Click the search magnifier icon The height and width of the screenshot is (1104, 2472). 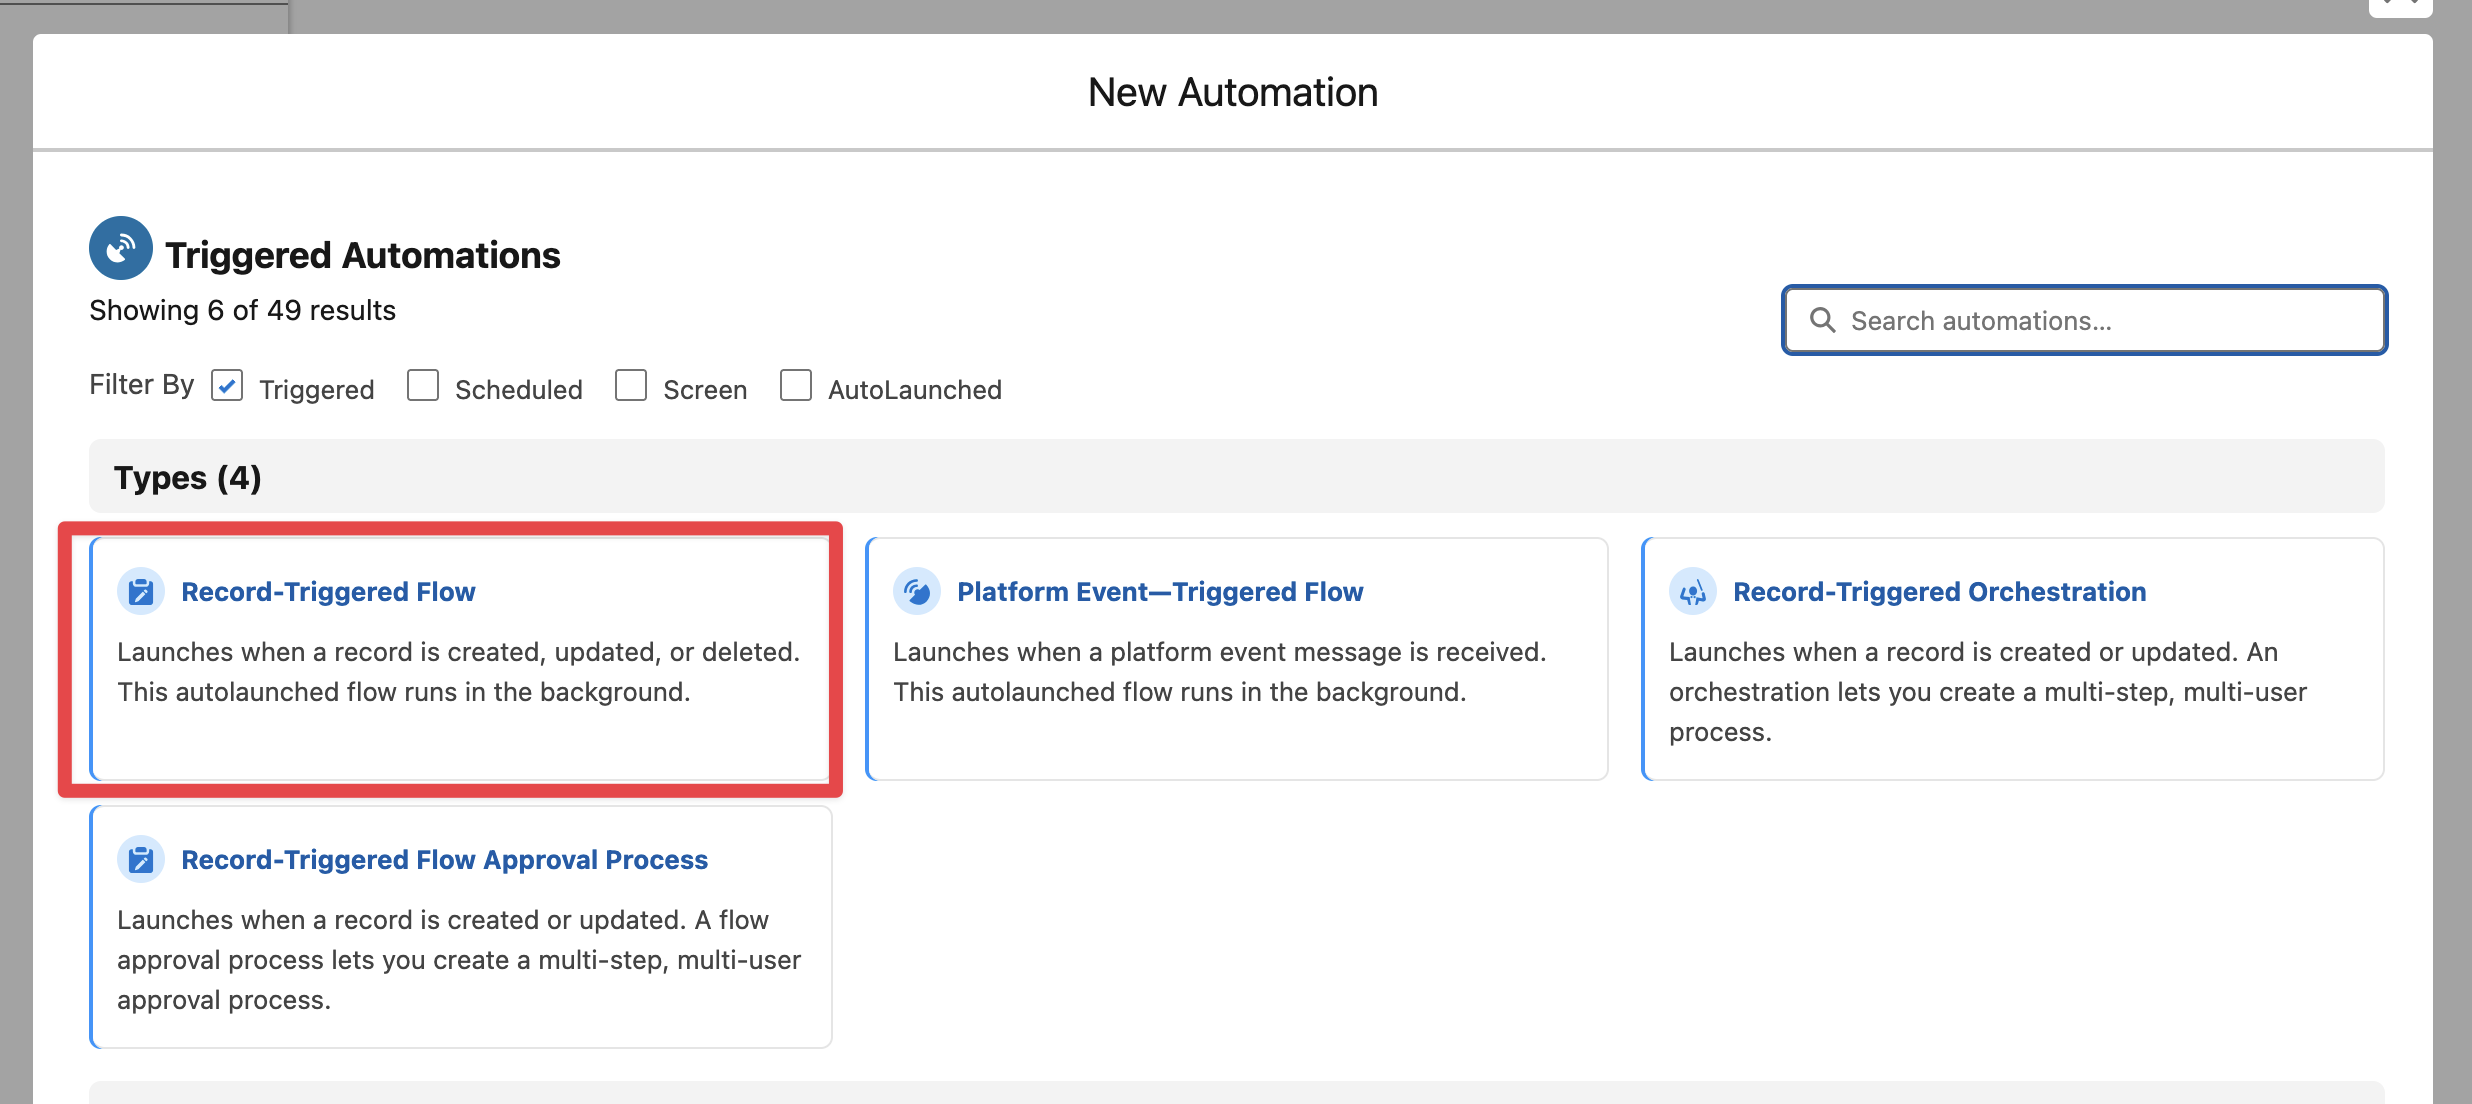pyautogui.click(x=1822, y=320)
